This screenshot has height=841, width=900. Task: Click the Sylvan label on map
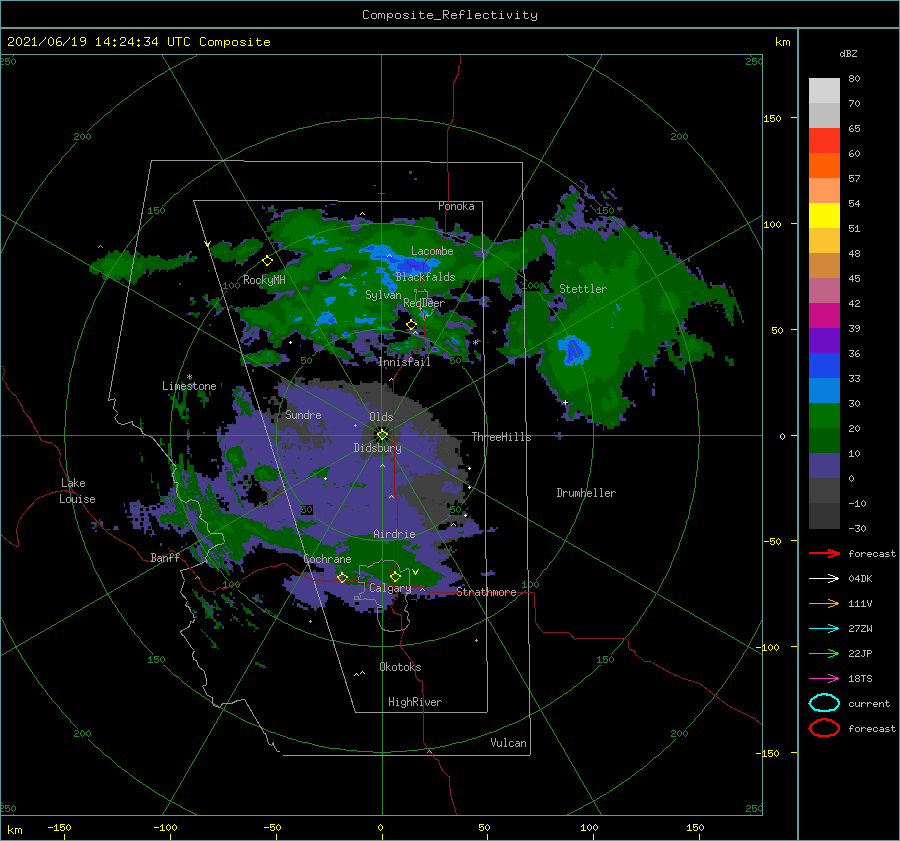pos(383,295)
